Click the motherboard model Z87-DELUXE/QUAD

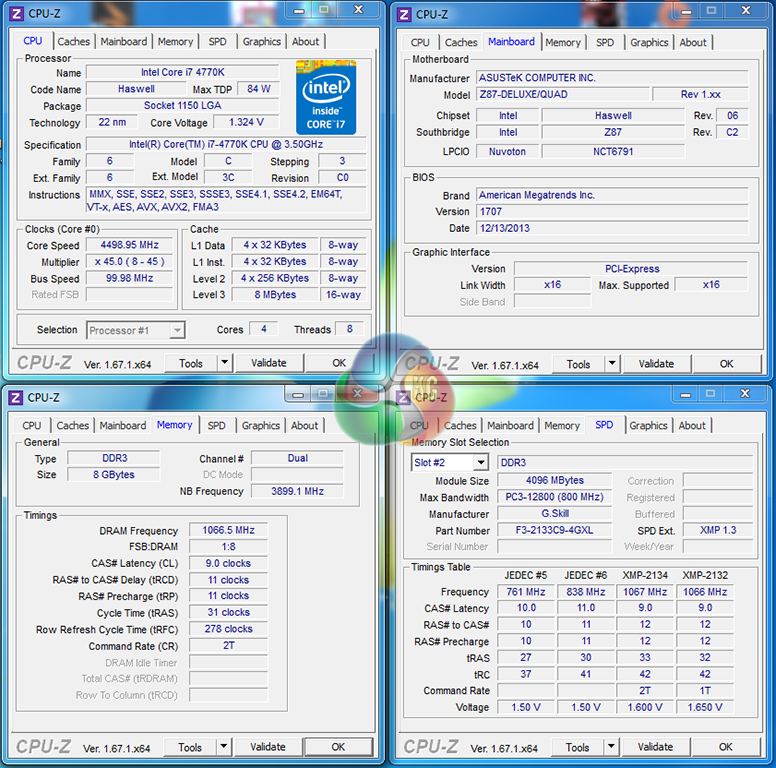coord(563,95)
